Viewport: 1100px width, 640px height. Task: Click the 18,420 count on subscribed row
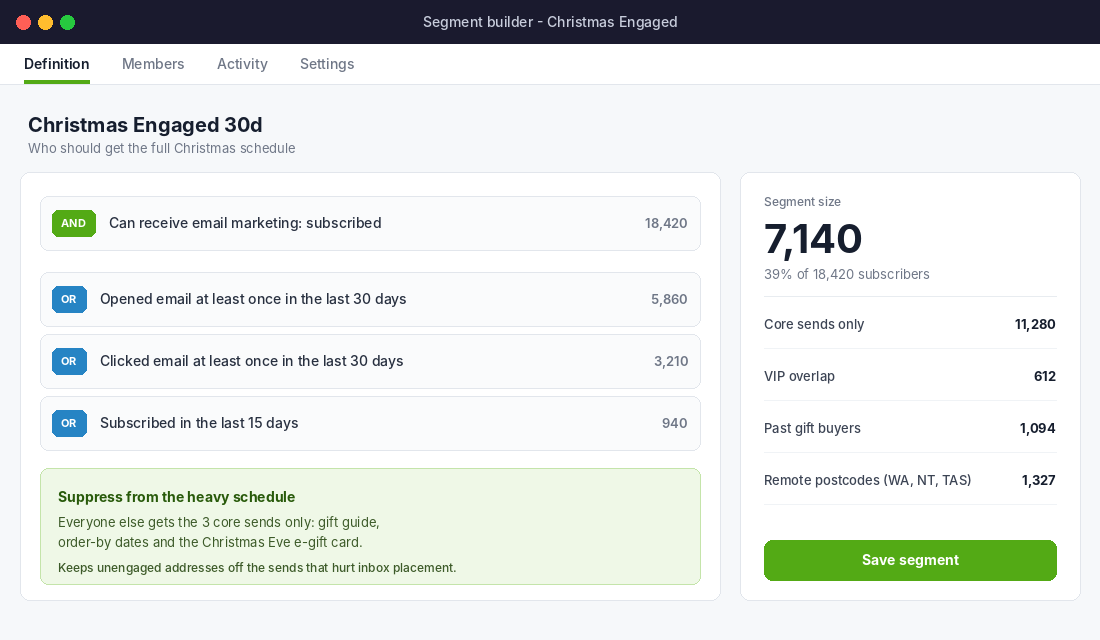click(x=666, y=223)
